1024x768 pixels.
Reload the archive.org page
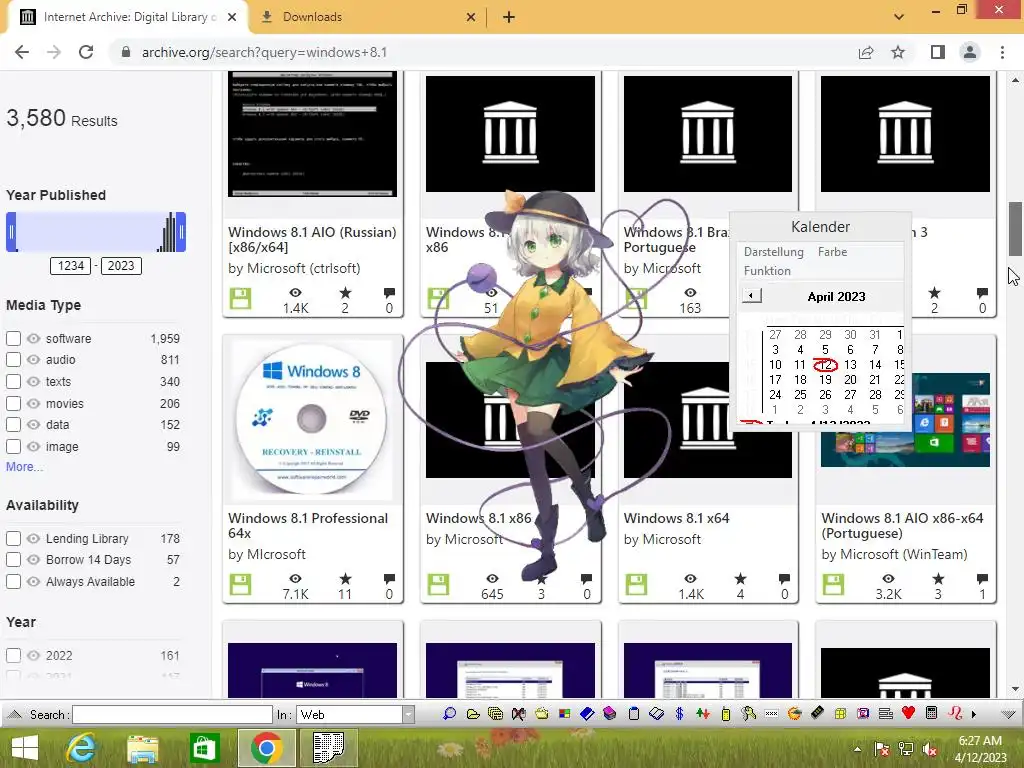pos(86,52)
